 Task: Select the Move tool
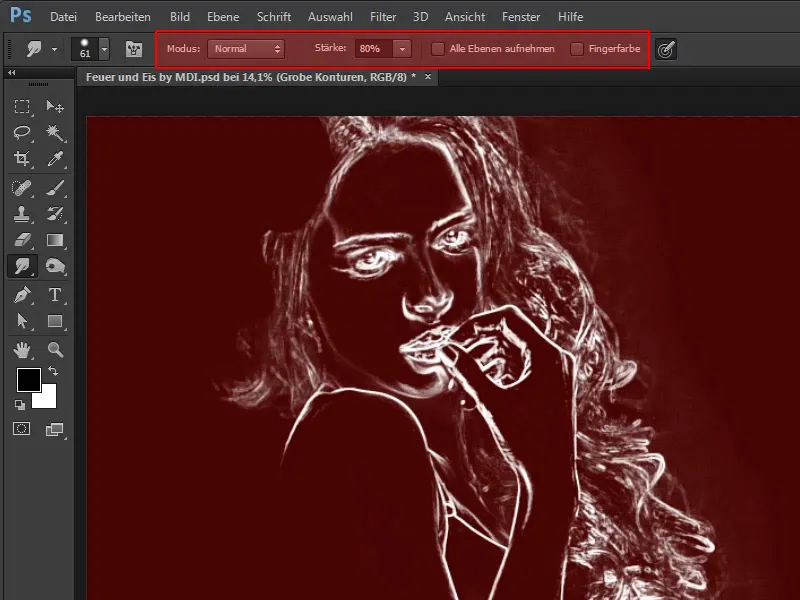coord(55,107)
